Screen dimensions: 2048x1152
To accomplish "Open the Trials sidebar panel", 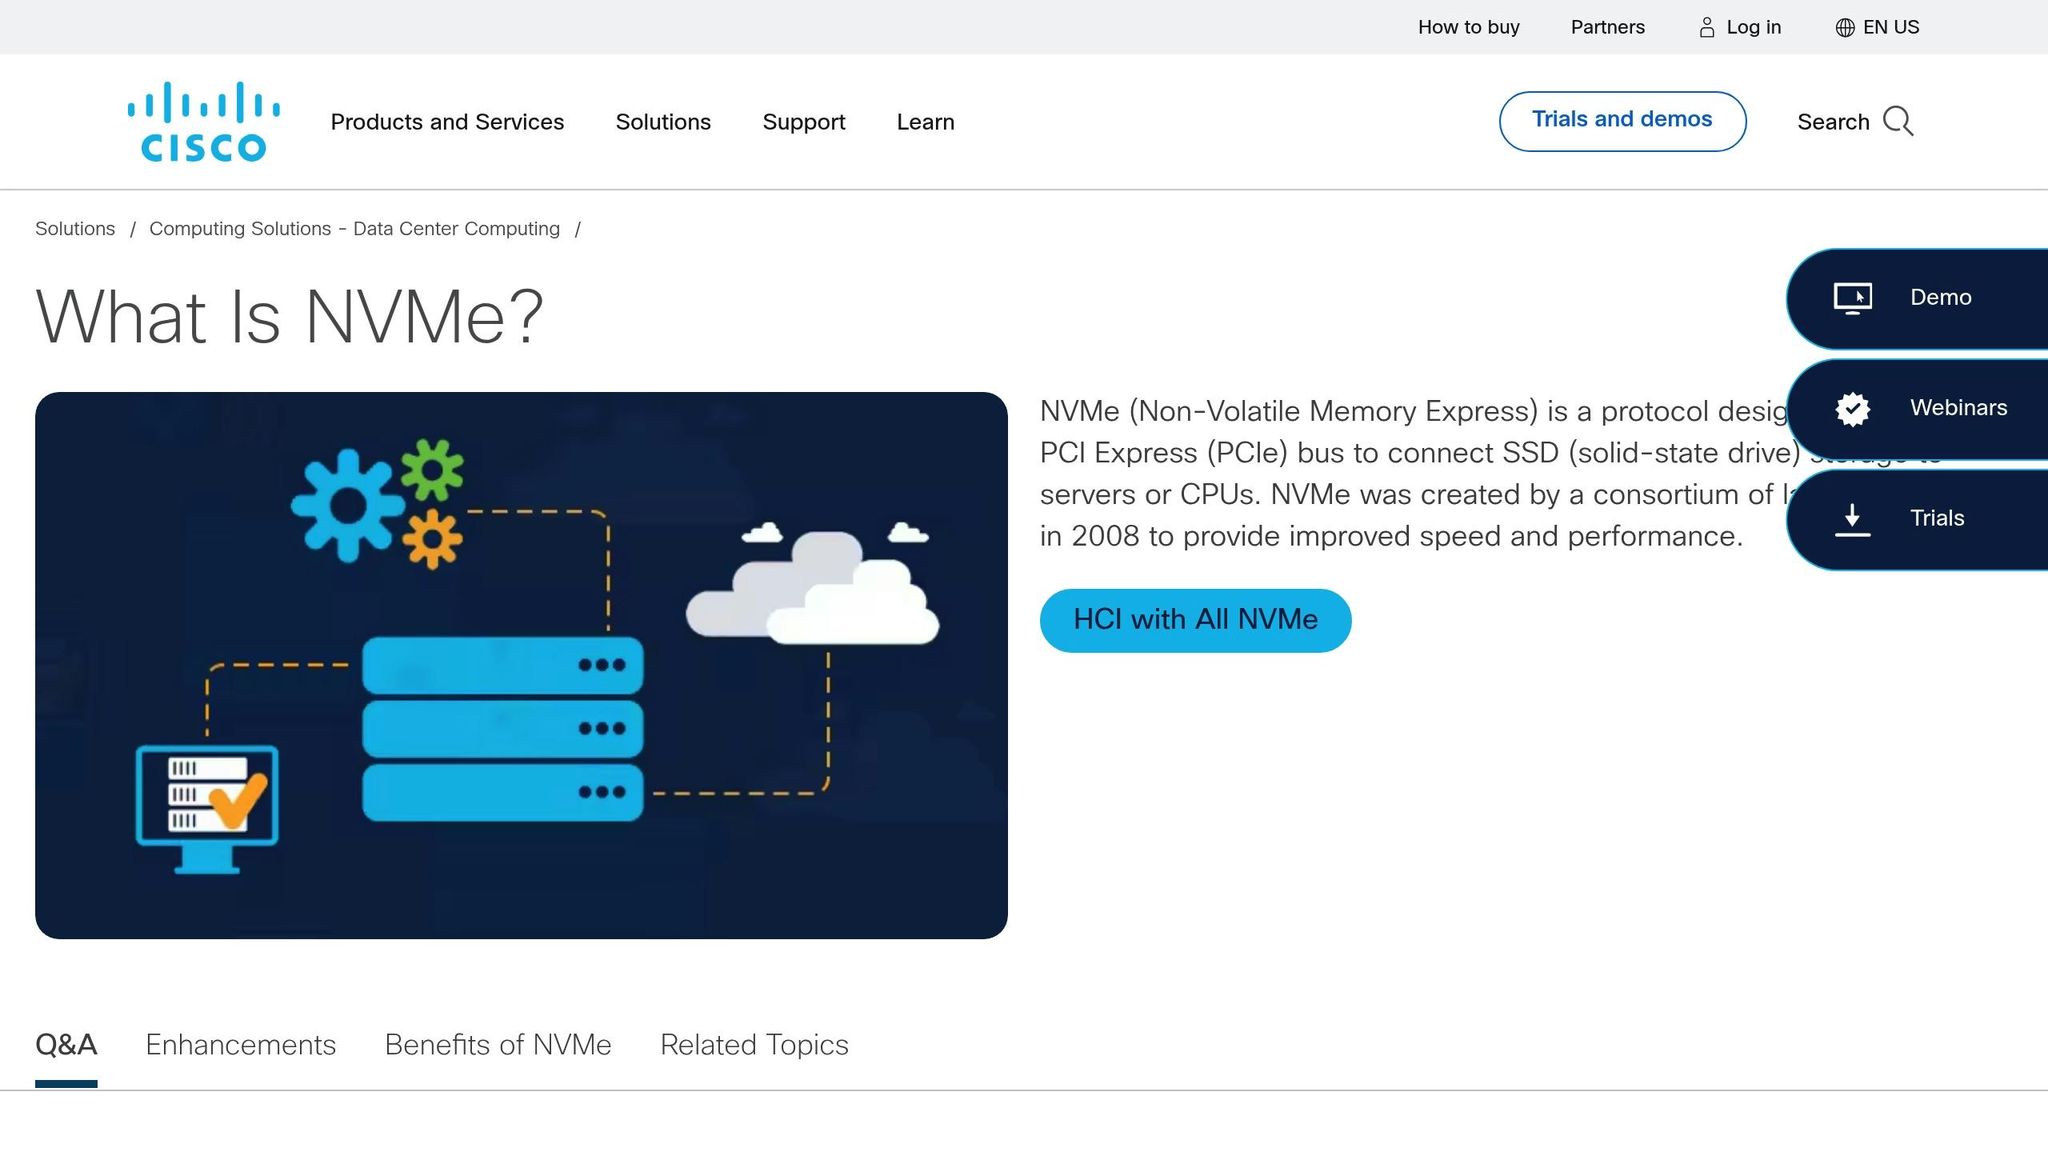I will 1936,518.
